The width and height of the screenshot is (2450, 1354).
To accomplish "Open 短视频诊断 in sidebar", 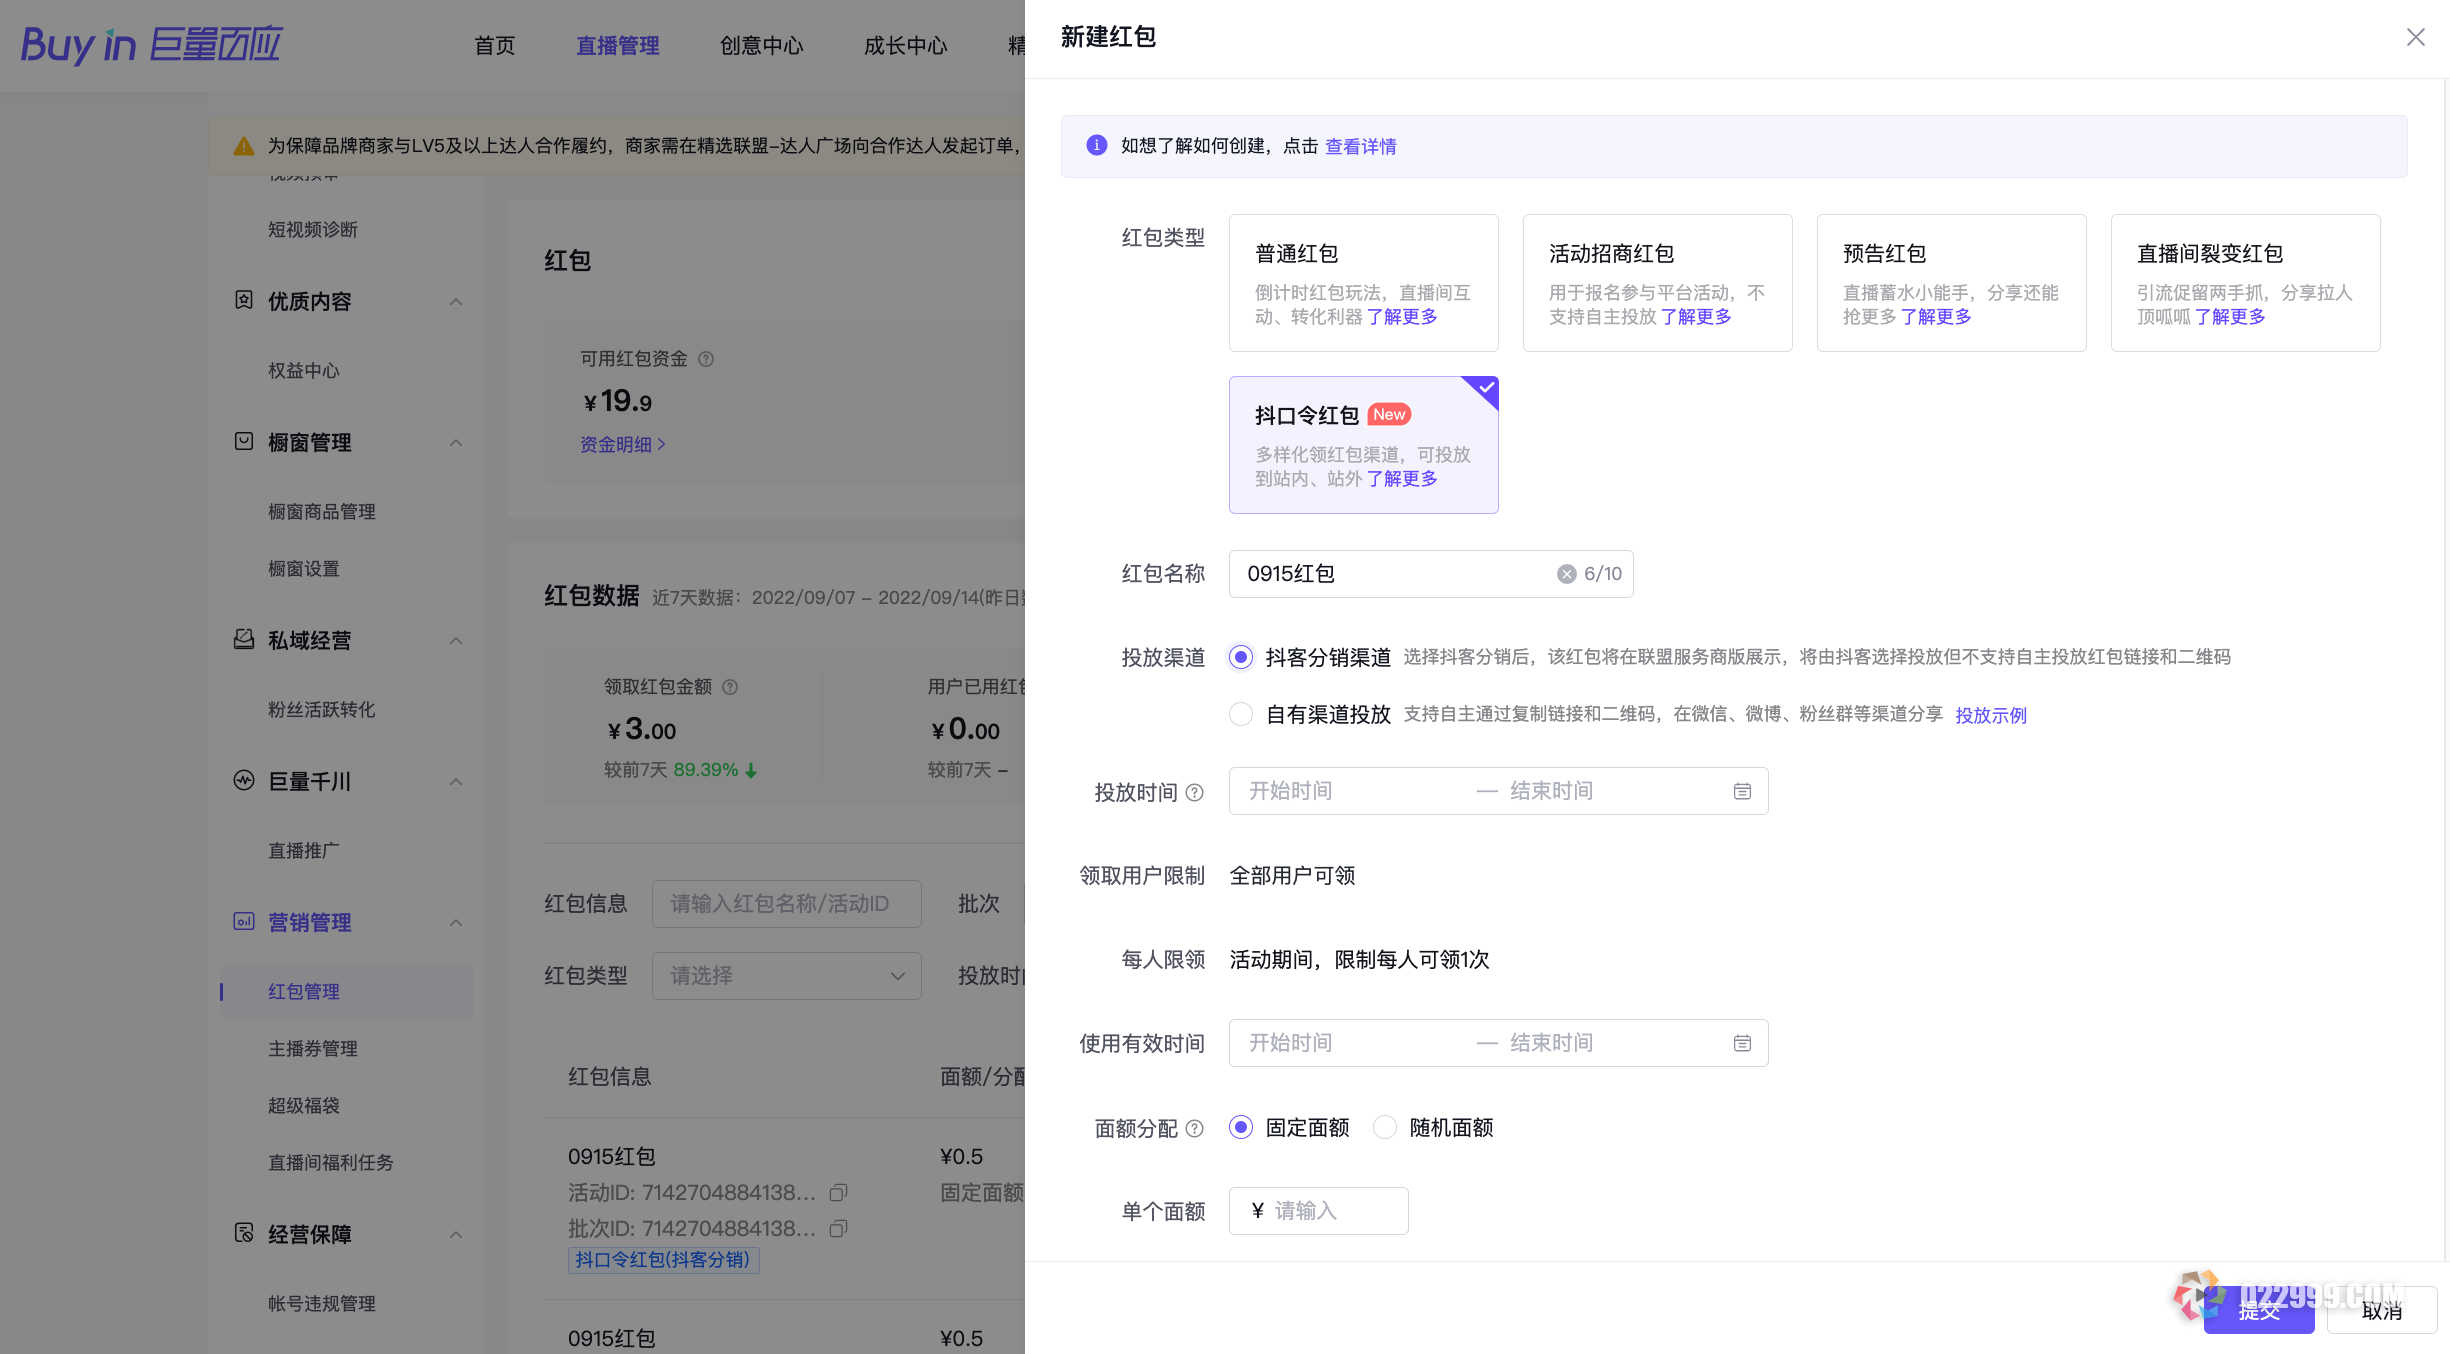I will click(313, 230).
